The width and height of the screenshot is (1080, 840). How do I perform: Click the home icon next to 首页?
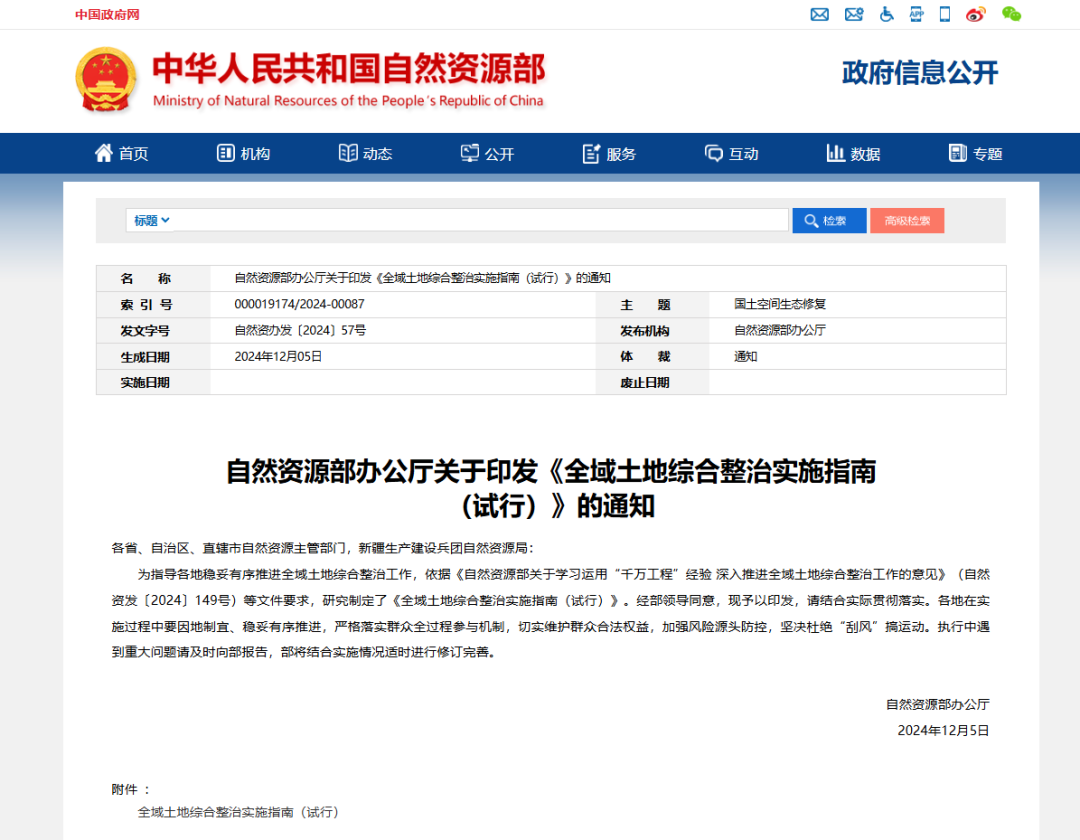pyautogui.click(x=103, y=153)
